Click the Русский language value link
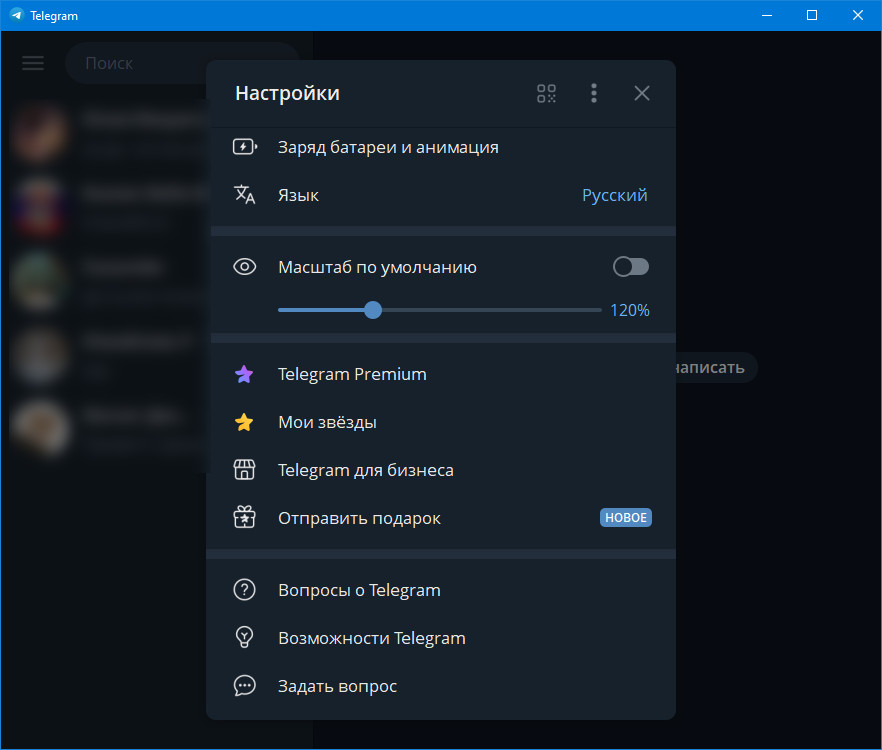This screenshot has height=750, width=882. (x=614, y=195)
